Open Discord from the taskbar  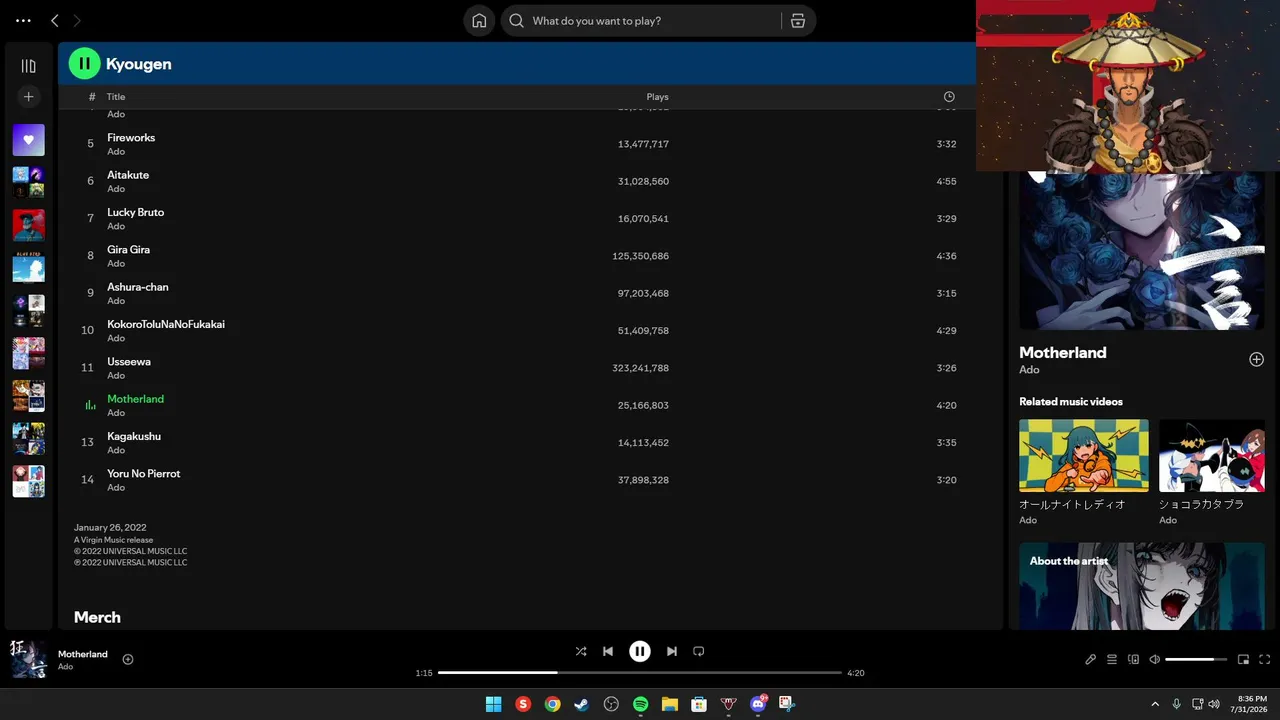[758, 704]
